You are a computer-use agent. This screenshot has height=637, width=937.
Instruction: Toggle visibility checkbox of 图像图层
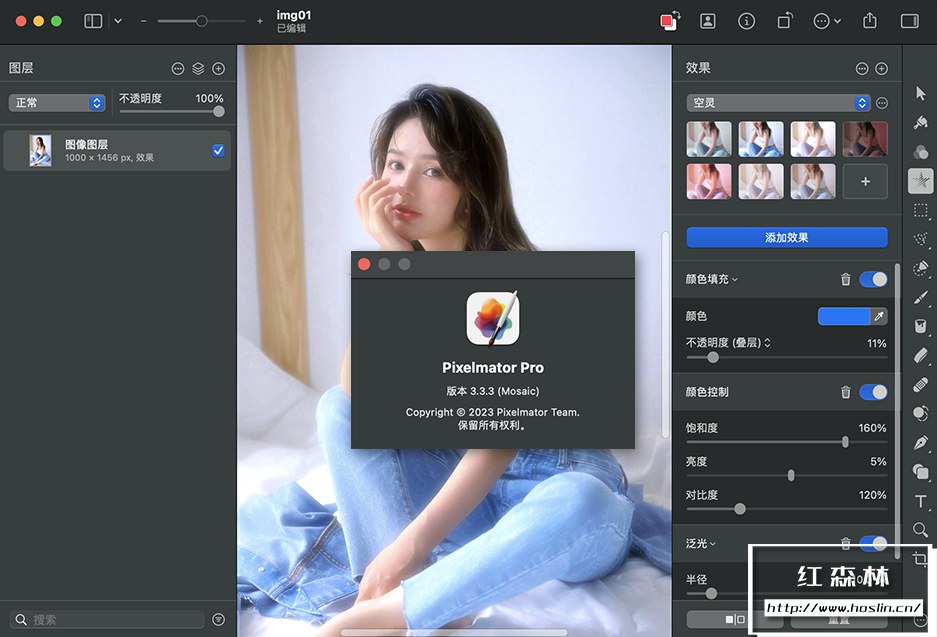click(218, 151)
